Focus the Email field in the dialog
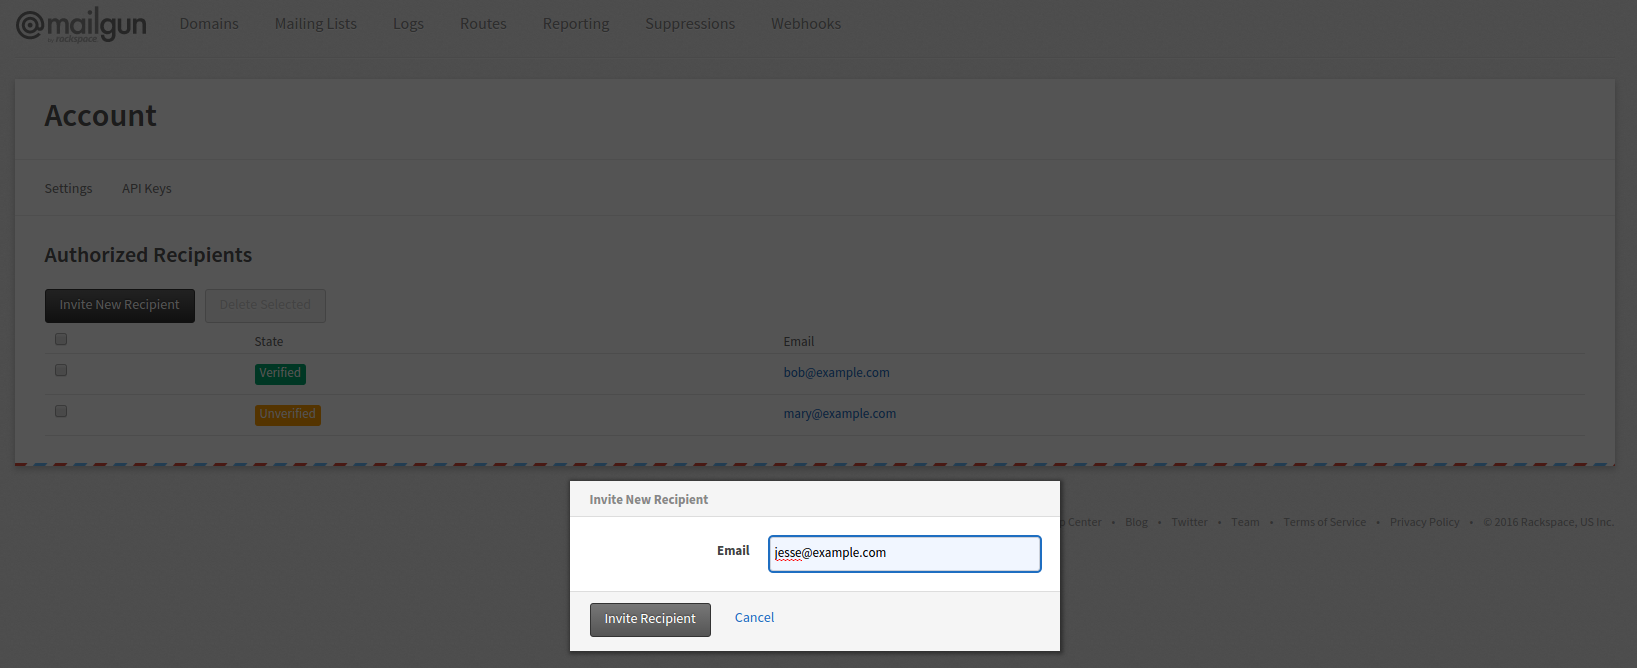Image resolution: width=1637 pixels, height=668 pixels. (905, 554)
